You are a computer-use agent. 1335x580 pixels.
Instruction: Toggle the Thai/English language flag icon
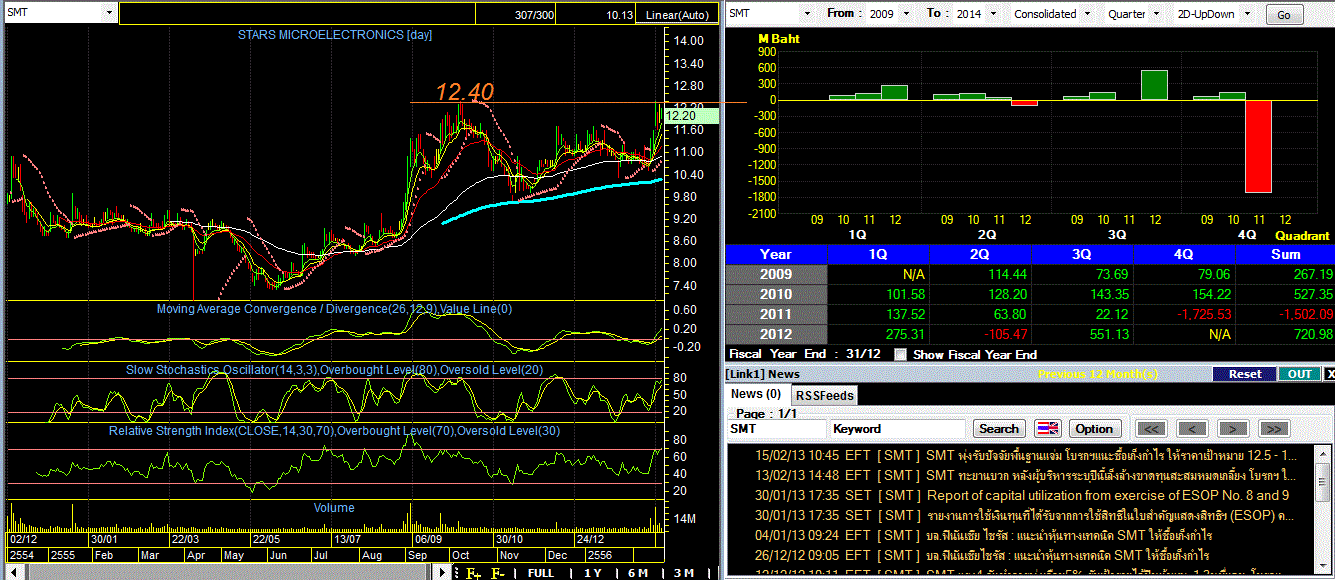[x=1047, y=428]
